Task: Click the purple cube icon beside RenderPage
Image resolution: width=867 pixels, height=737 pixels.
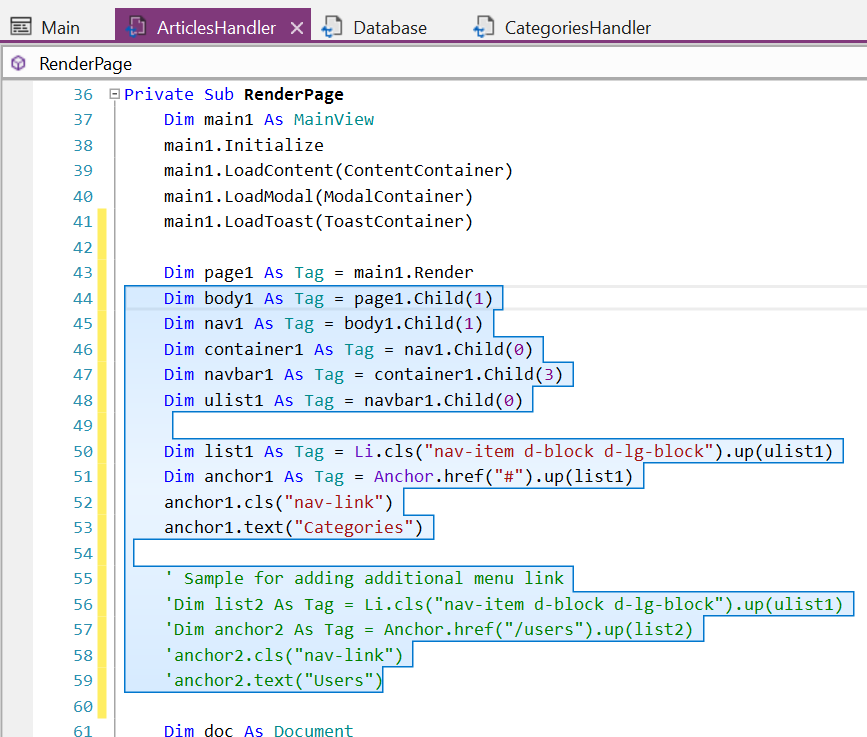Action: [x=18, y=64]
